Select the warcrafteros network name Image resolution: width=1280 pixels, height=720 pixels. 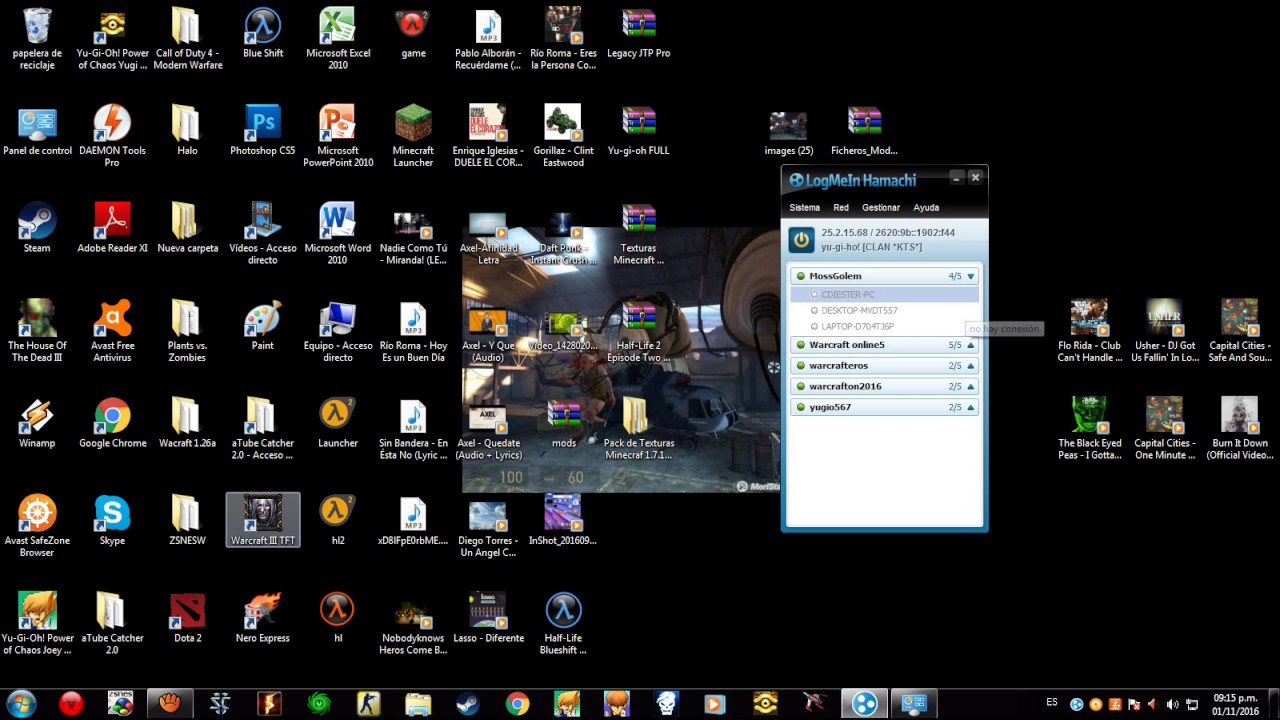pos(838,366)
